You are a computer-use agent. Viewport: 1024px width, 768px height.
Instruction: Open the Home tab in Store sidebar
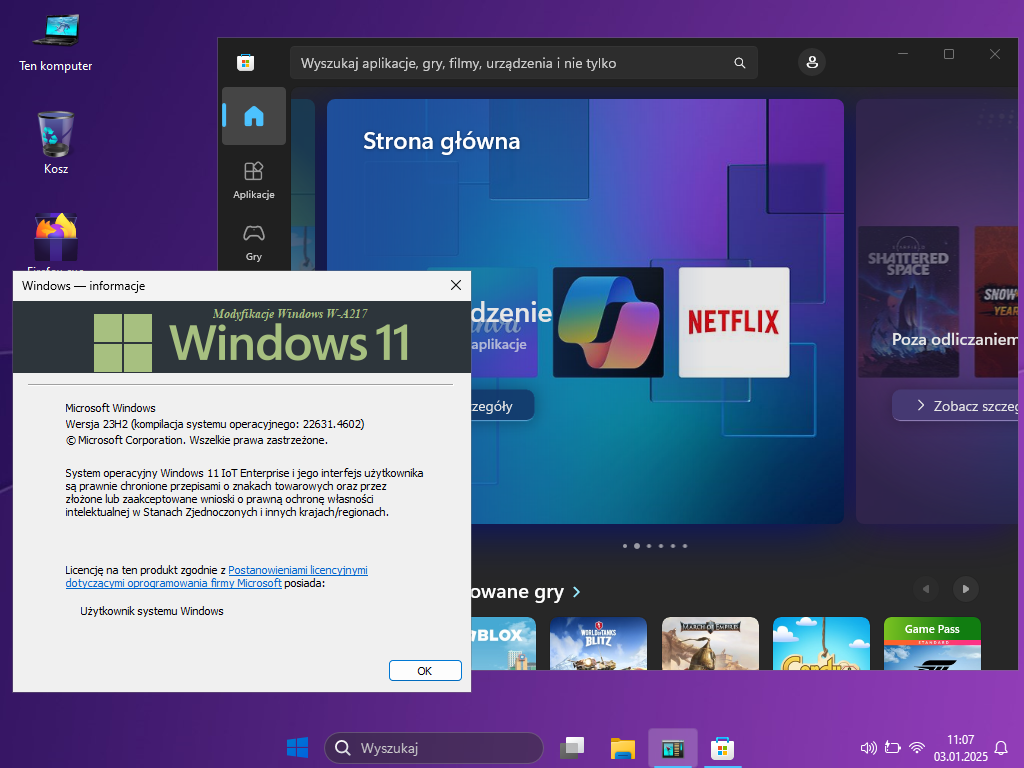point(254,116)
